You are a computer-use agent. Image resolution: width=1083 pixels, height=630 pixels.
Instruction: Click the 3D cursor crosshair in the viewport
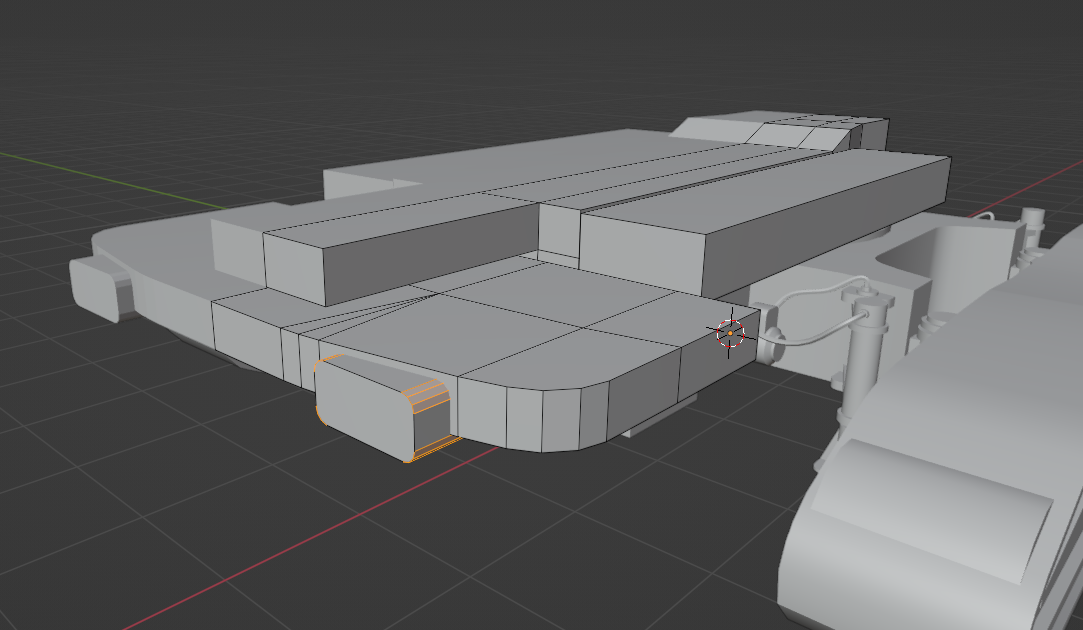[x=730, y=333]
